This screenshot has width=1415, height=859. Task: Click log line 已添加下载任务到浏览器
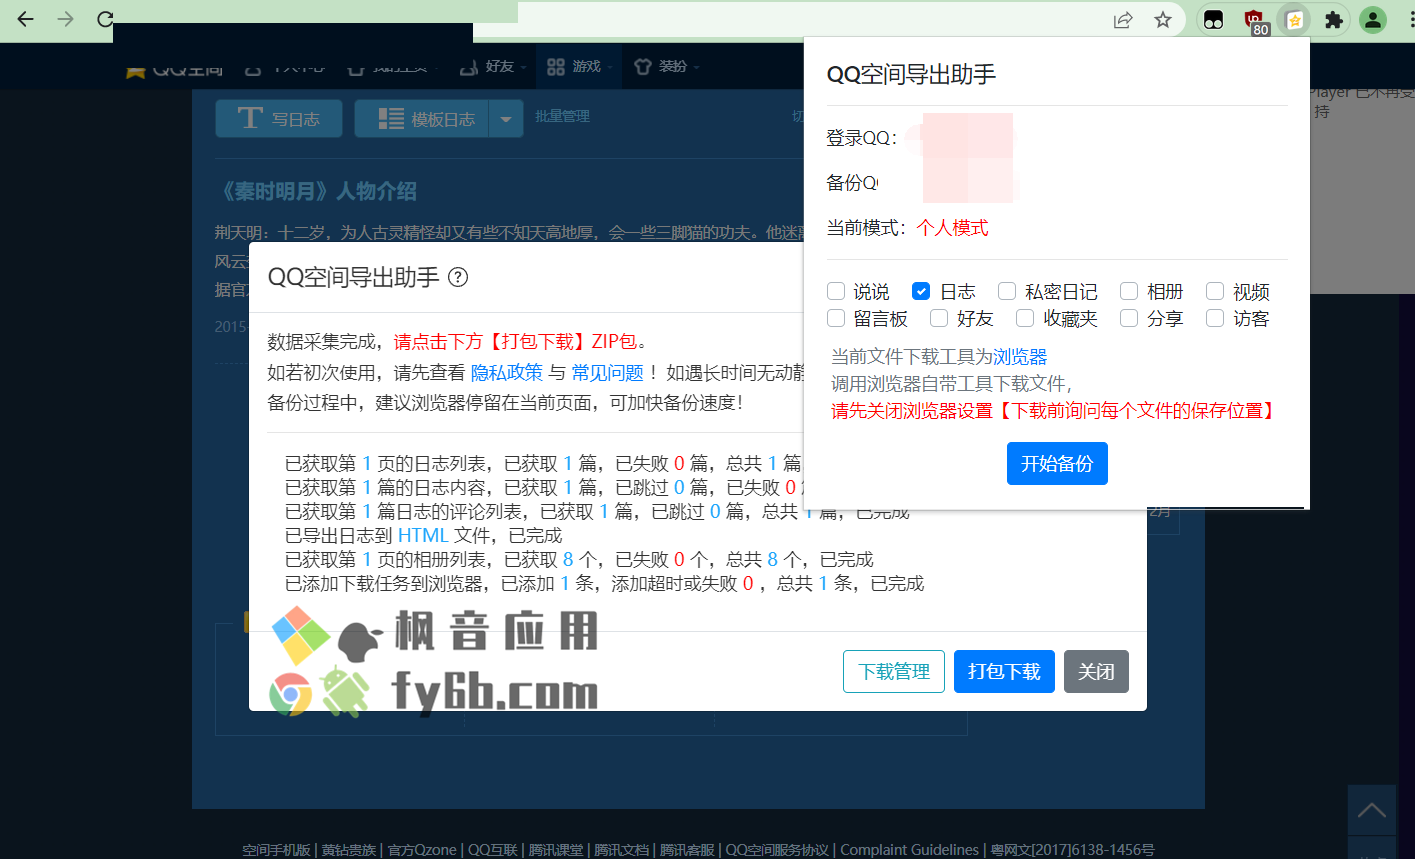point(605,583)
